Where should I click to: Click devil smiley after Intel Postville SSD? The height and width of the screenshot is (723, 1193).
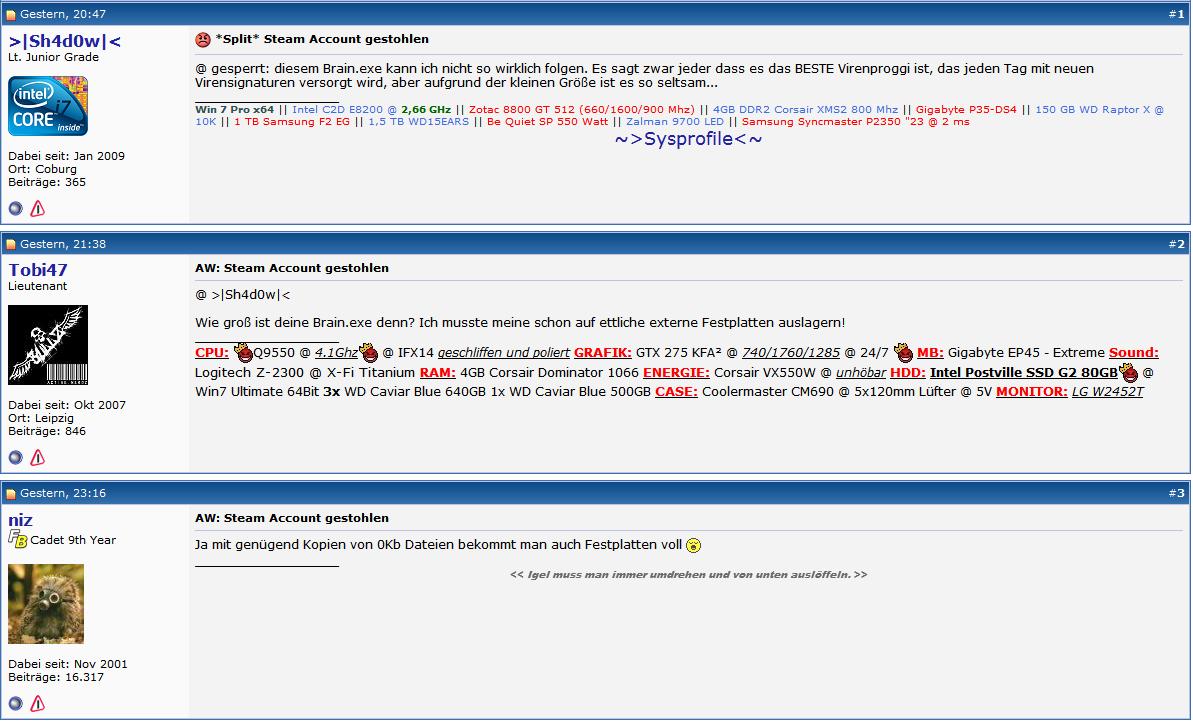click(x=1129, y=372)
